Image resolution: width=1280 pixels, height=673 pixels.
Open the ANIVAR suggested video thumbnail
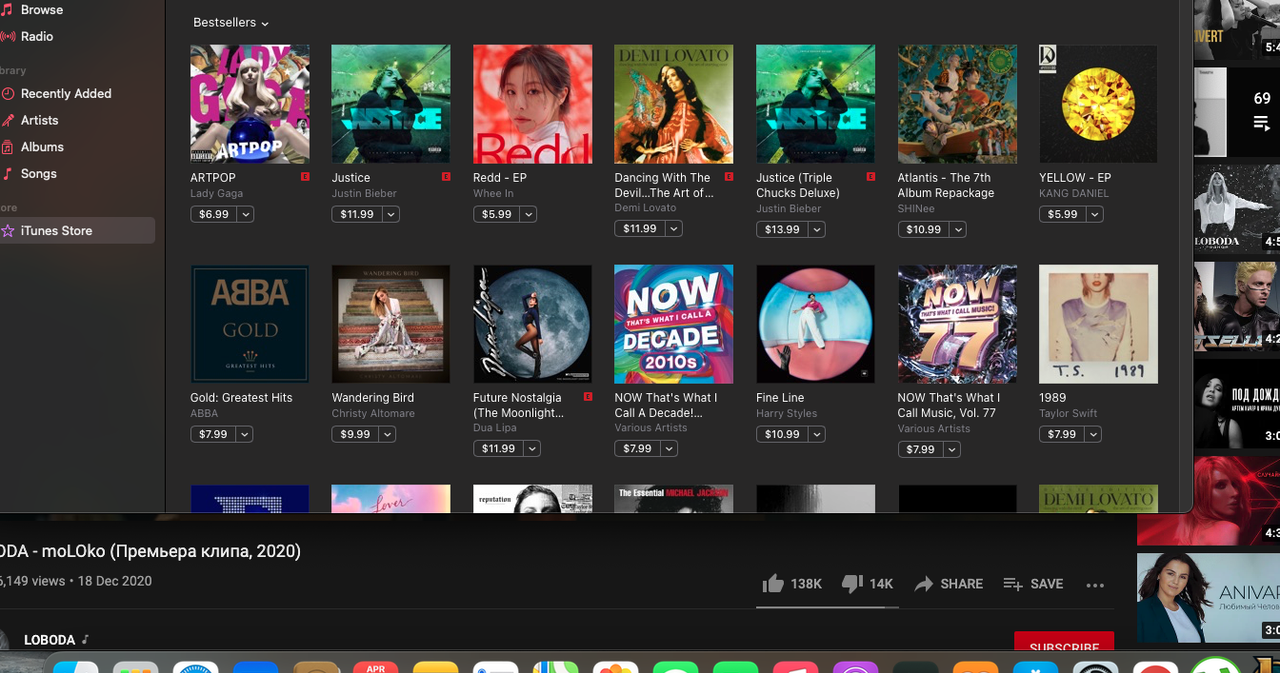1208,597
